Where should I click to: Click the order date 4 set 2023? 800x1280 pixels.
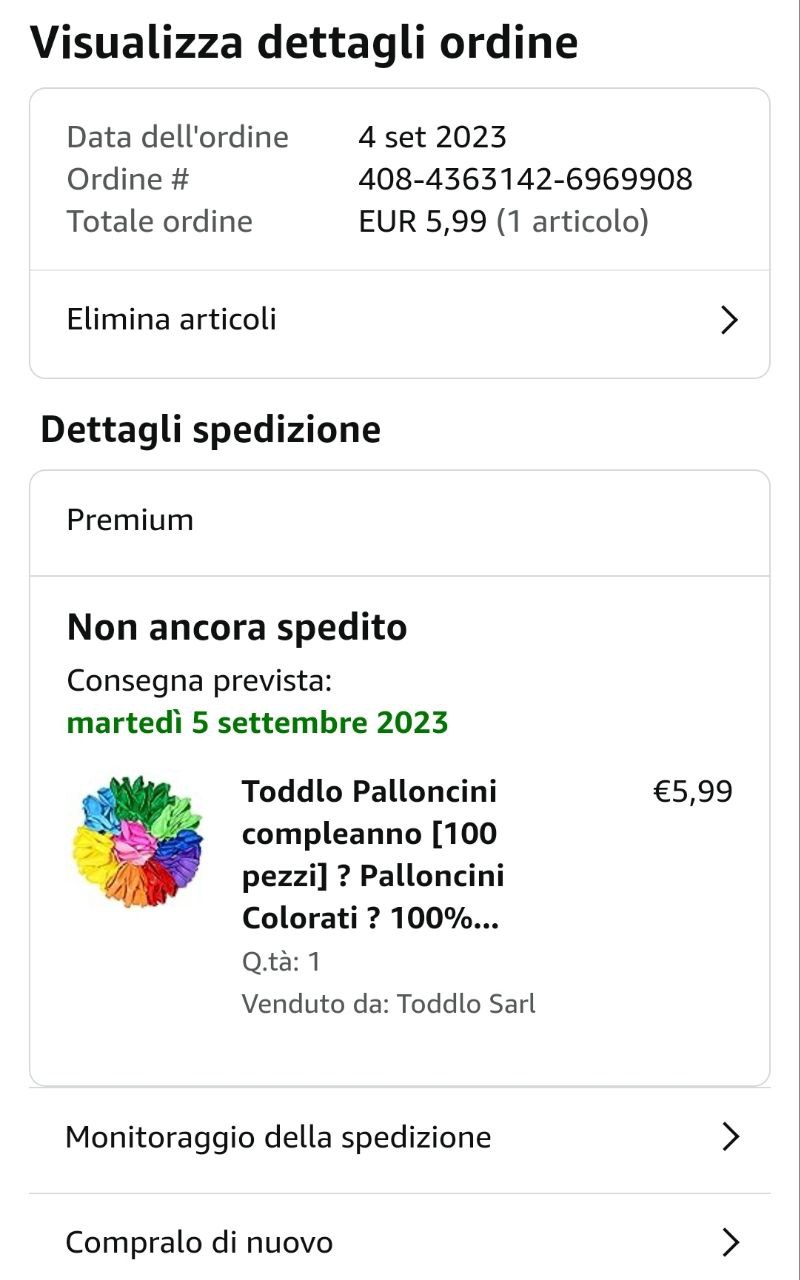(432, 137)
